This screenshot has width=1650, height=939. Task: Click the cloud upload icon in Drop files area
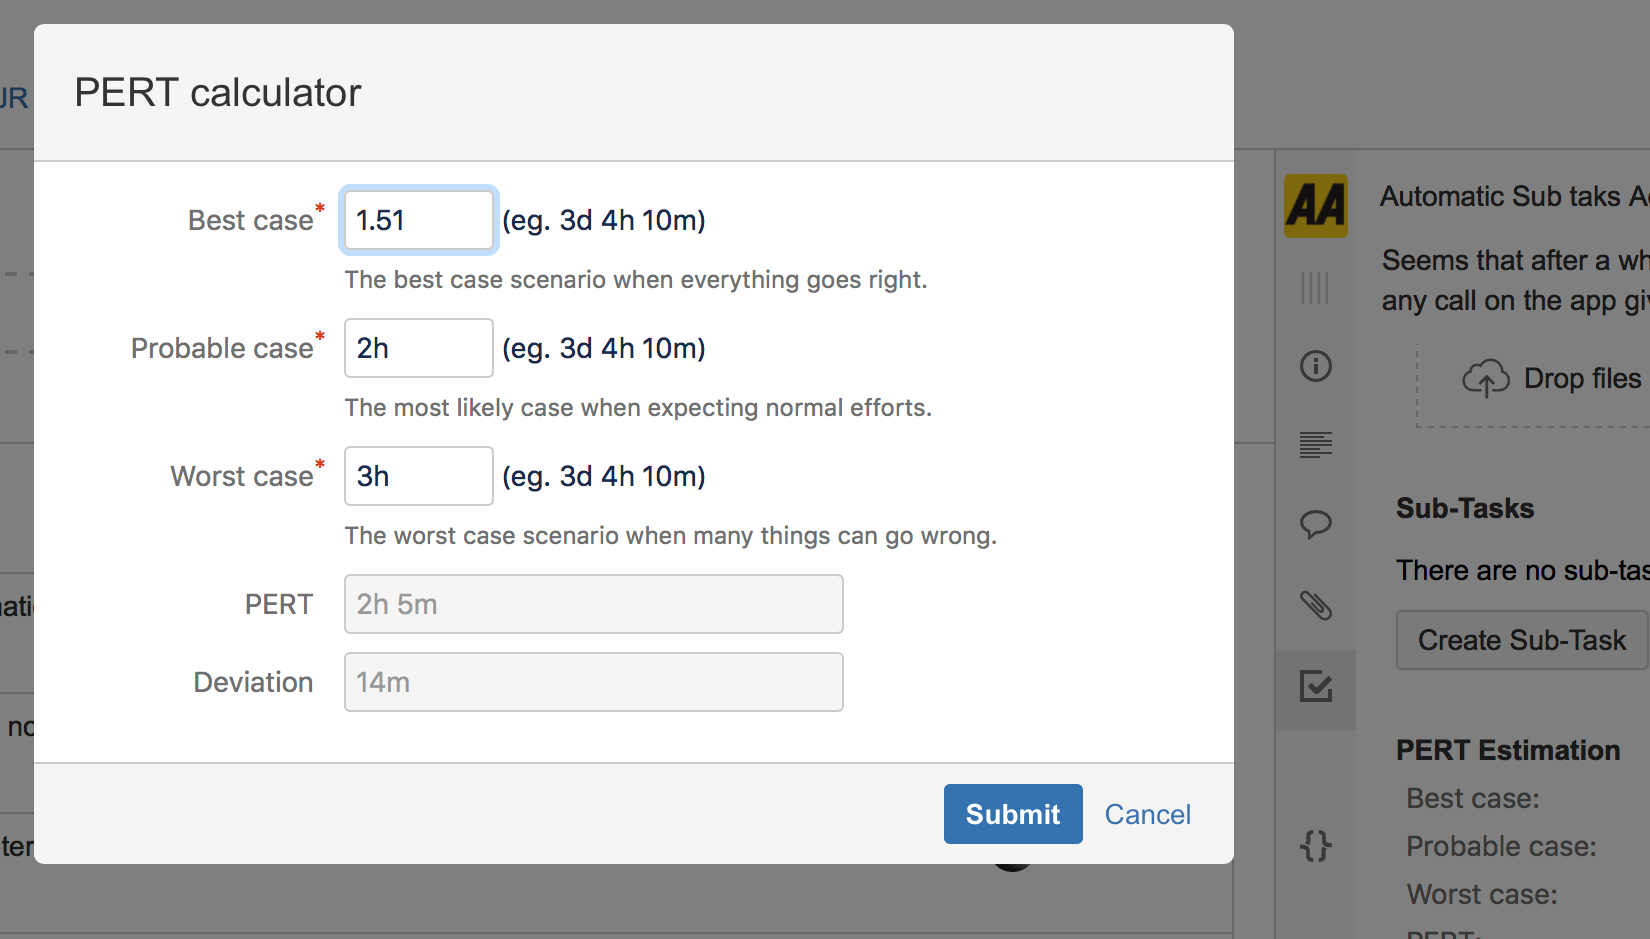pyautogui.click(x=1487, y=378)
